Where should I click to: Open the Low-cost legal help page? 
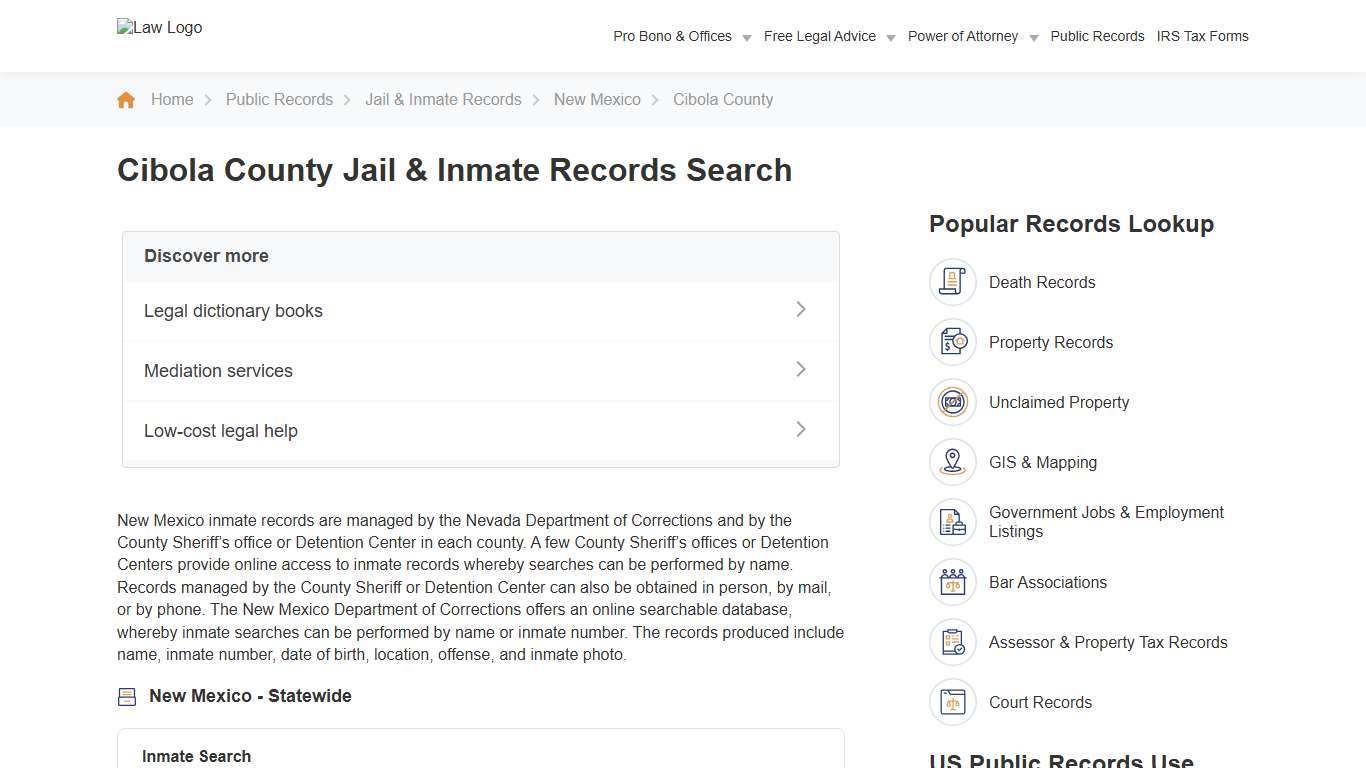coord(221,430)
